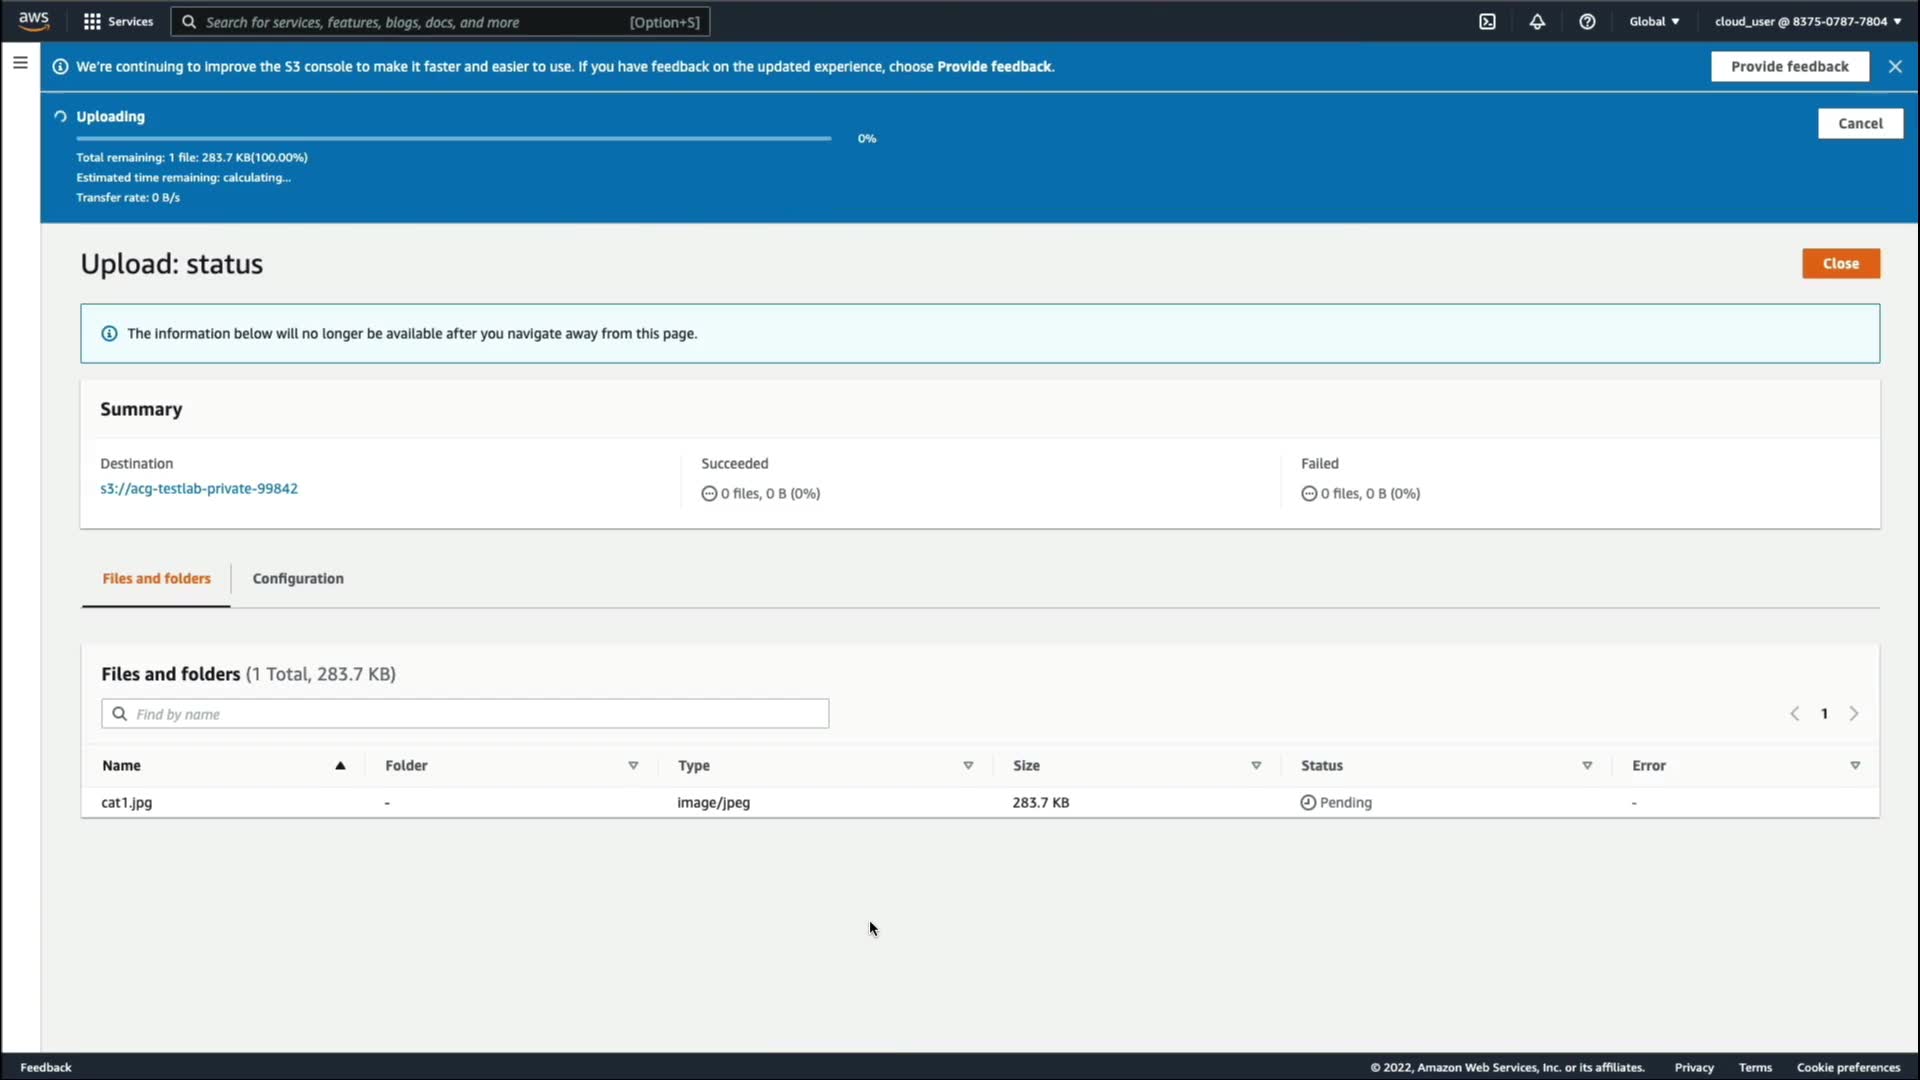
Task: Select the Files and folders tab
Action: coord(156,578)
